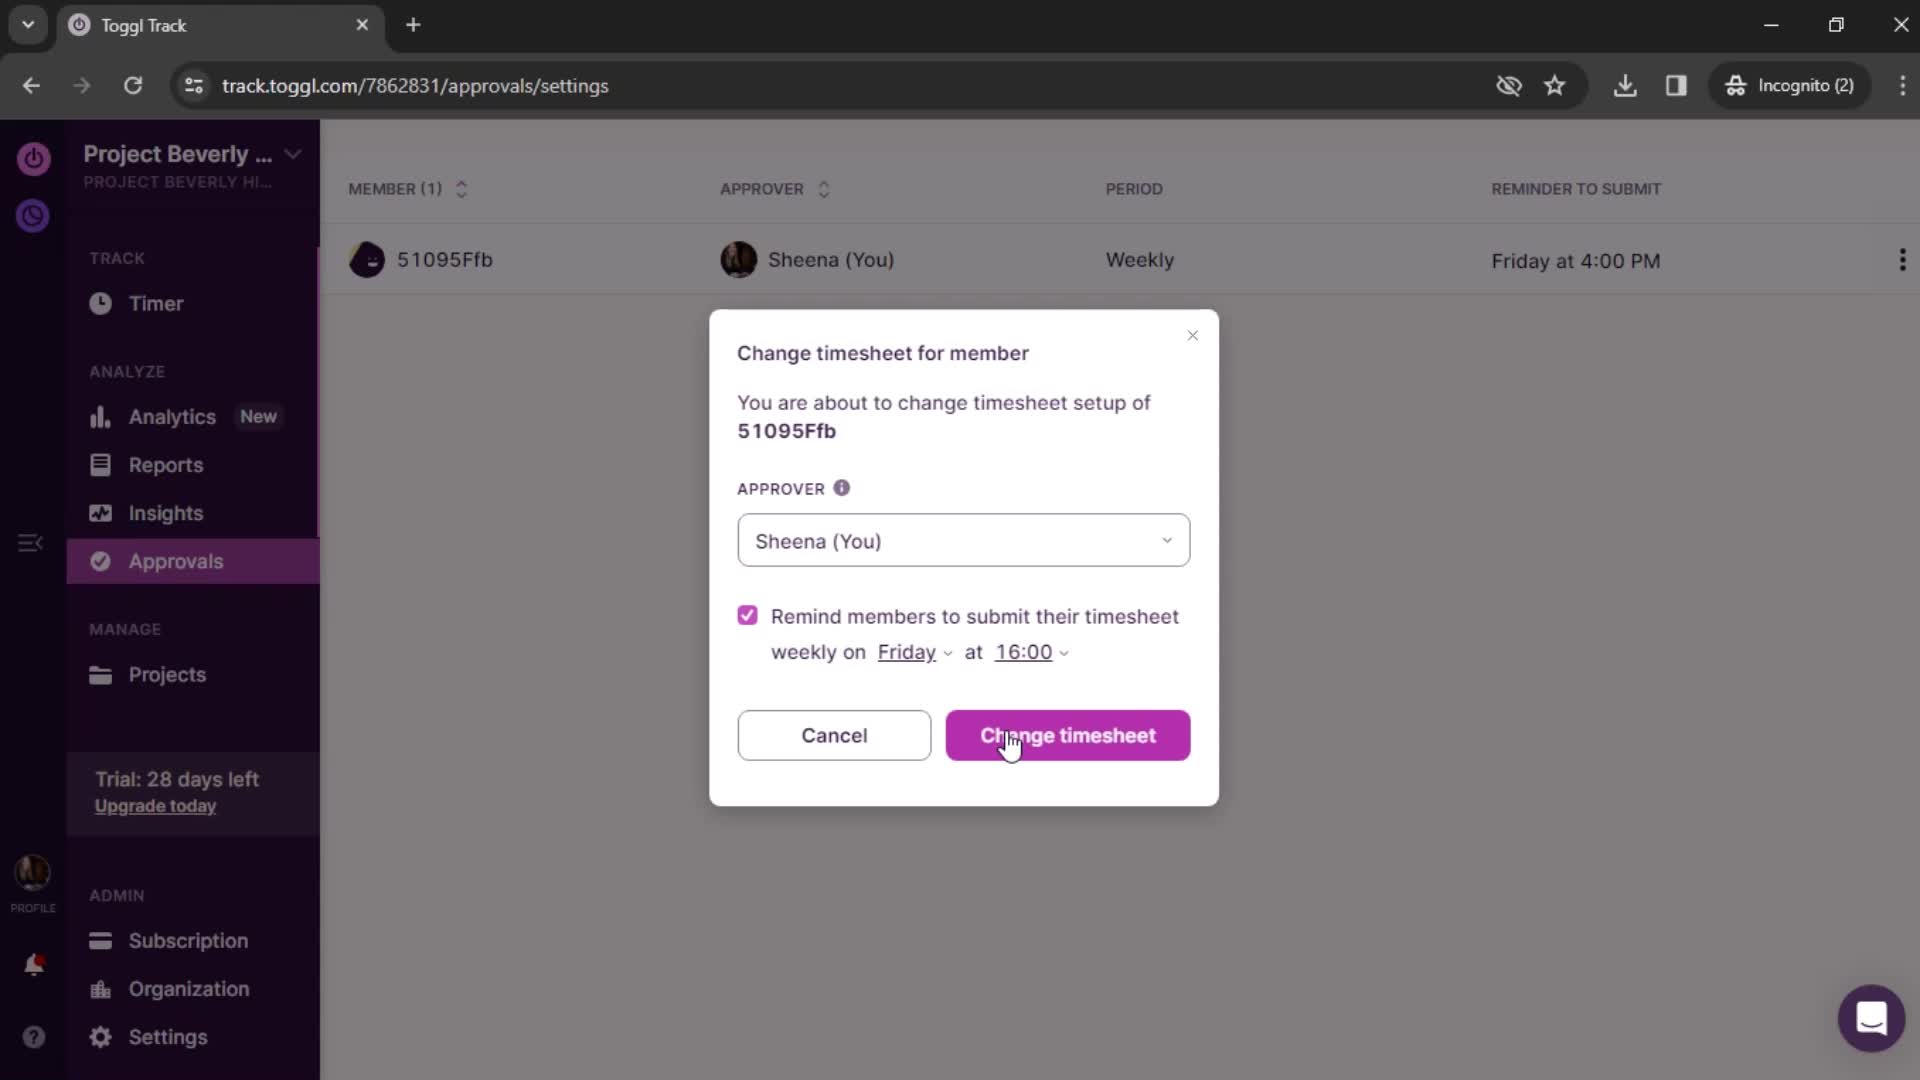Select Approvals menu item
The height and width of the screenshot is (1080, 1920).
coord(177,560)
